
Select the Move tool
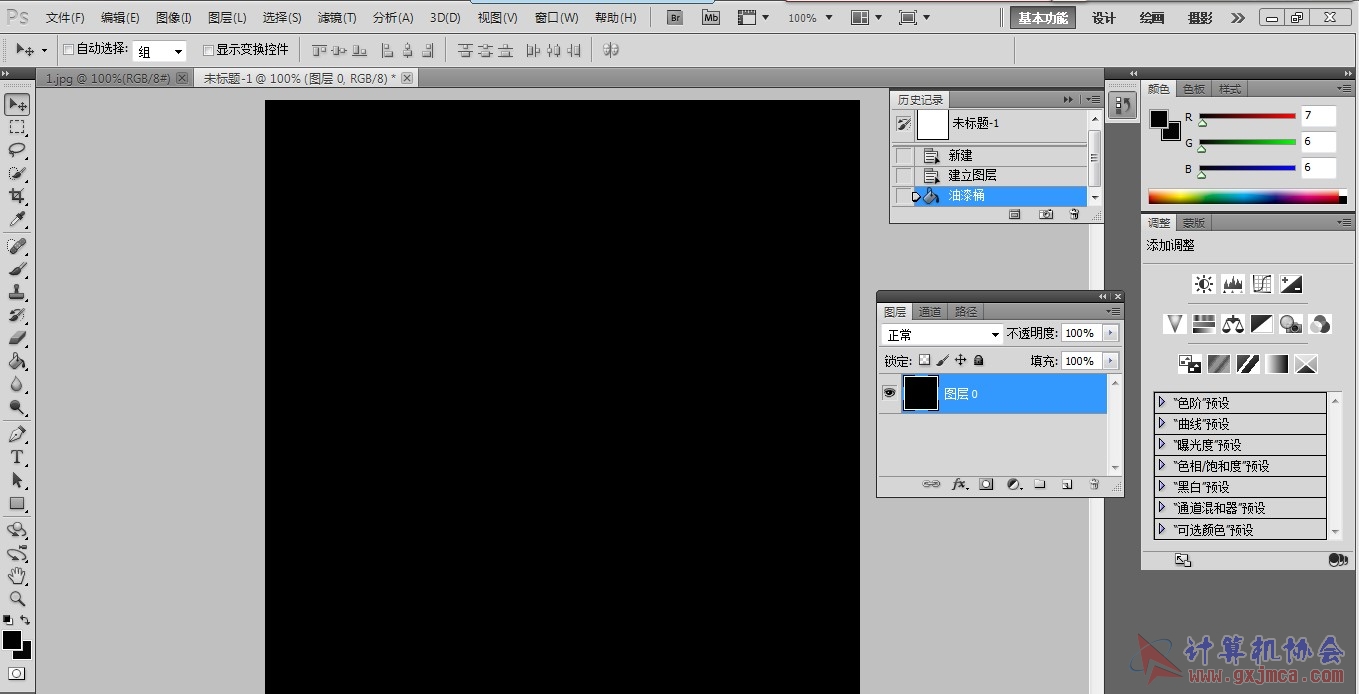click(17, 104)
